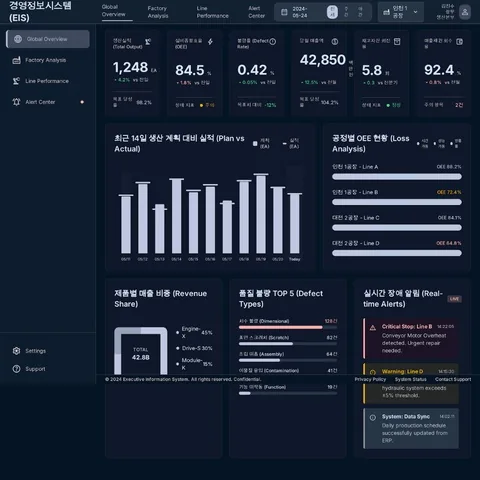This screenshot has height=480, width=480.
Task: Click the Dimensional defect bar
Action: tap(288, 327)
